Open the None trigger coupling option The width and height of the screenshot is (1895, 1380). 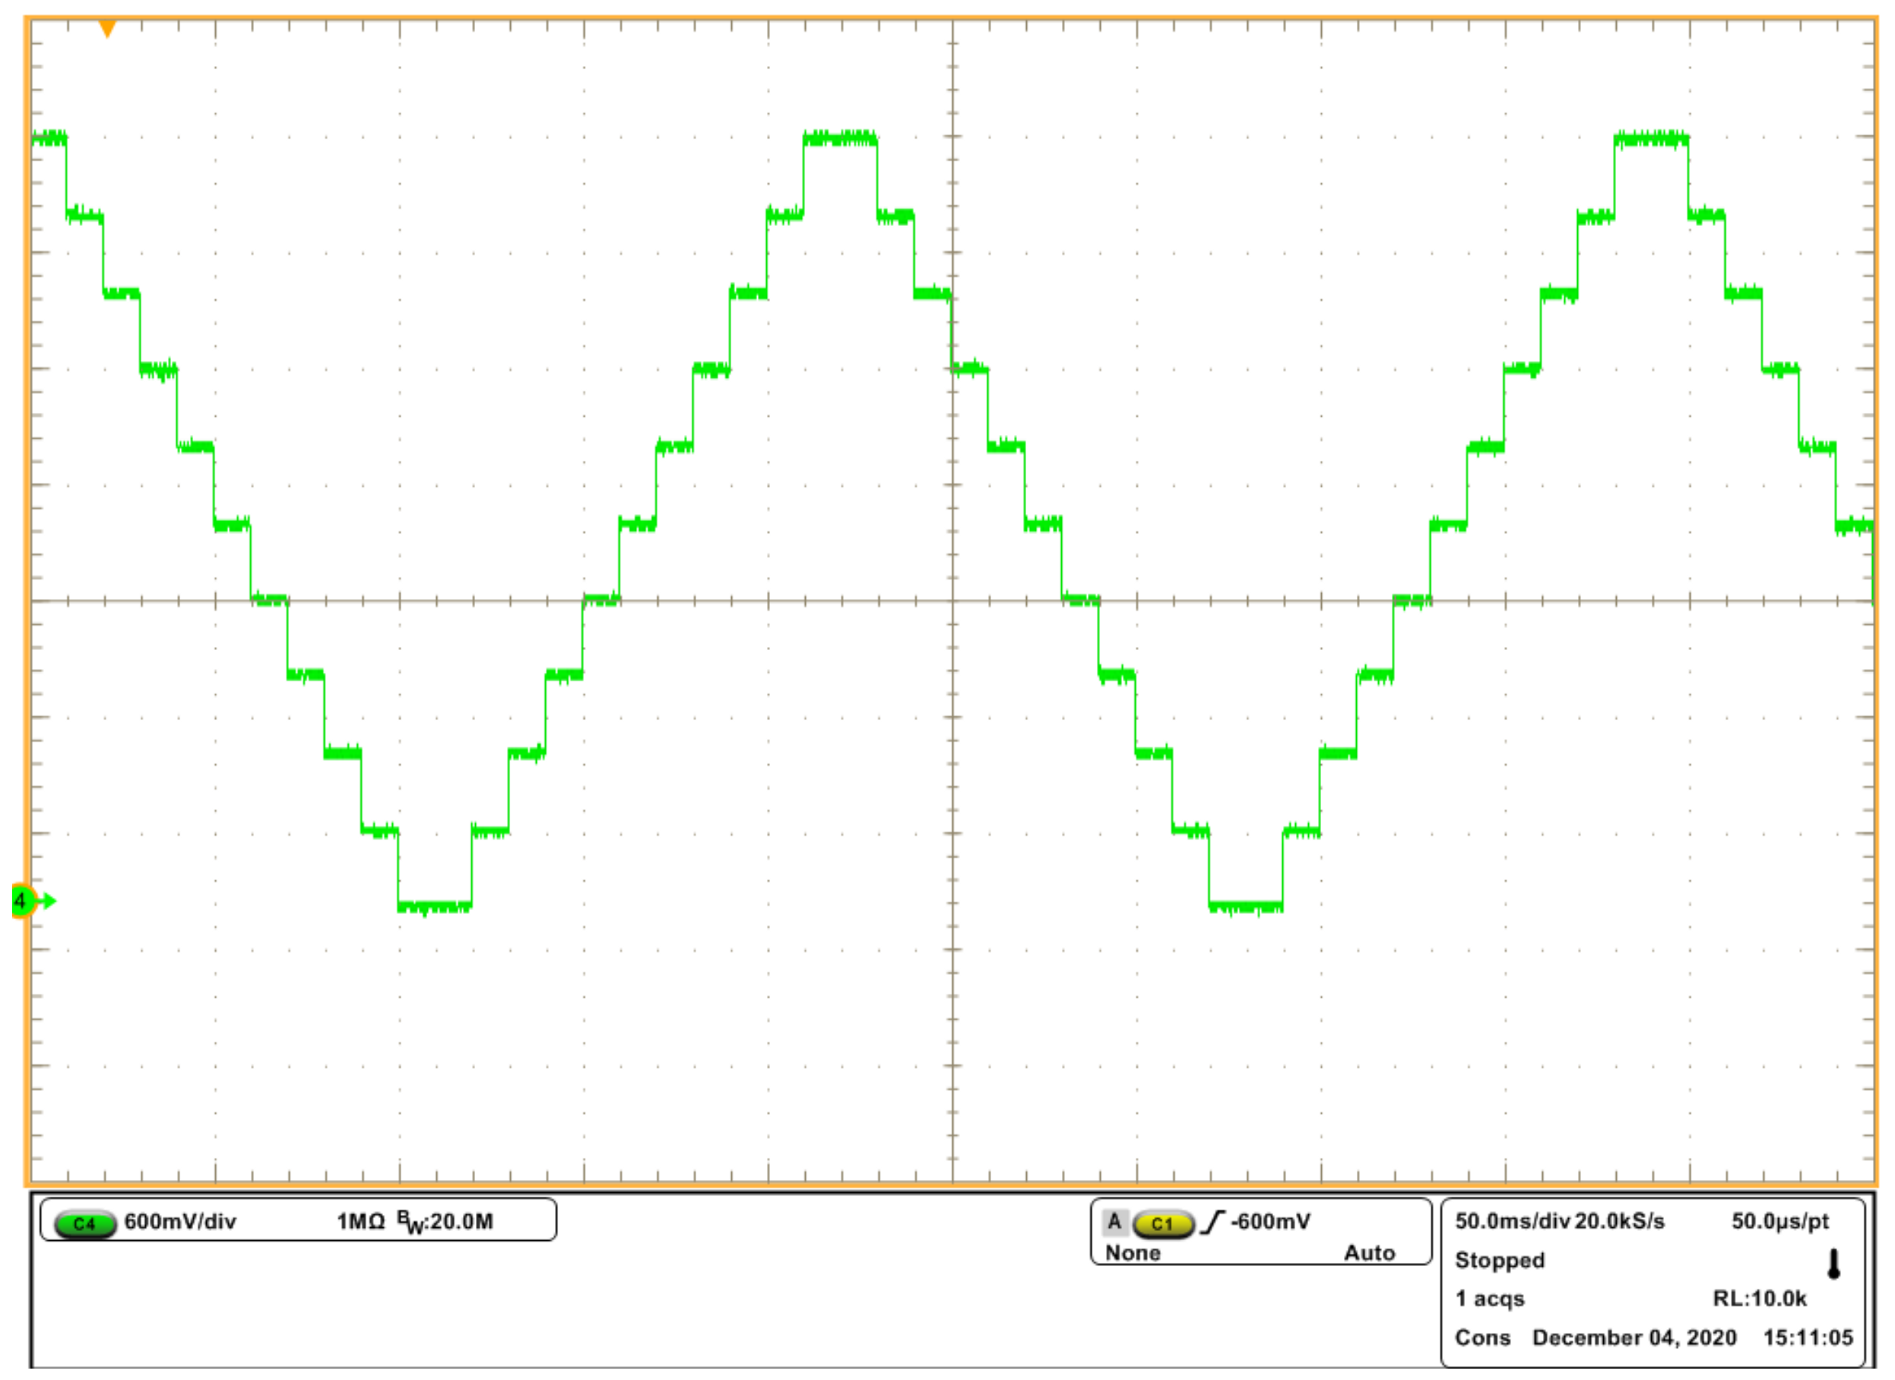pos(1132,1253)
